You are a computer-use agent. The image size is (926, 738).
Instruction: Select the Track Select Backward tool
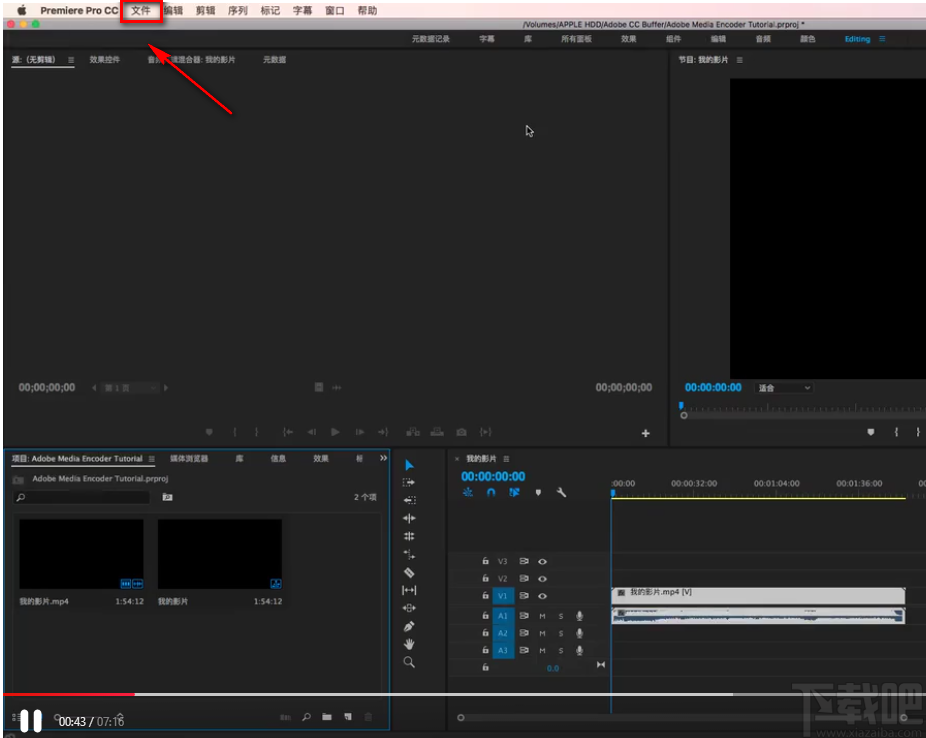click(x=409, y=500)
